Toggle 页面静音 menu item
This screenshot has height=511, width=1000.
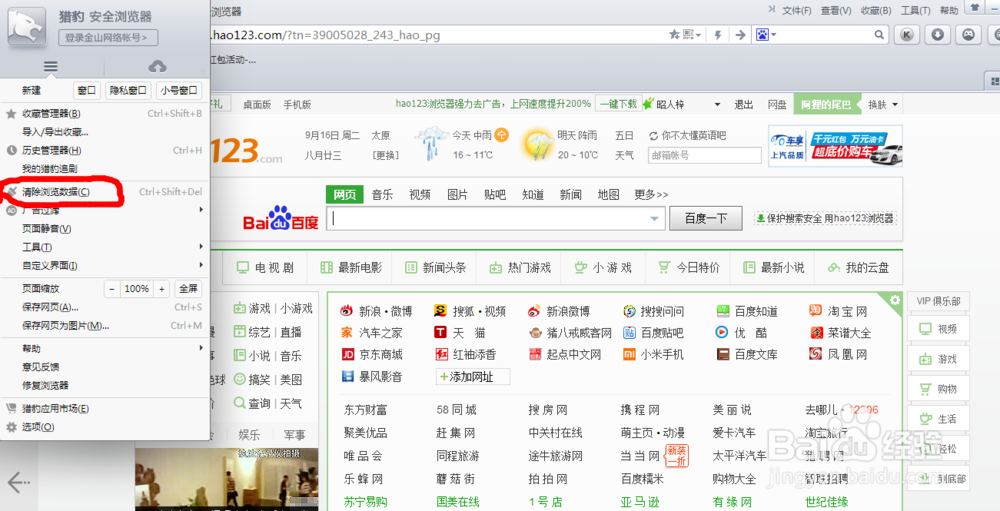(x=105, y=228)
